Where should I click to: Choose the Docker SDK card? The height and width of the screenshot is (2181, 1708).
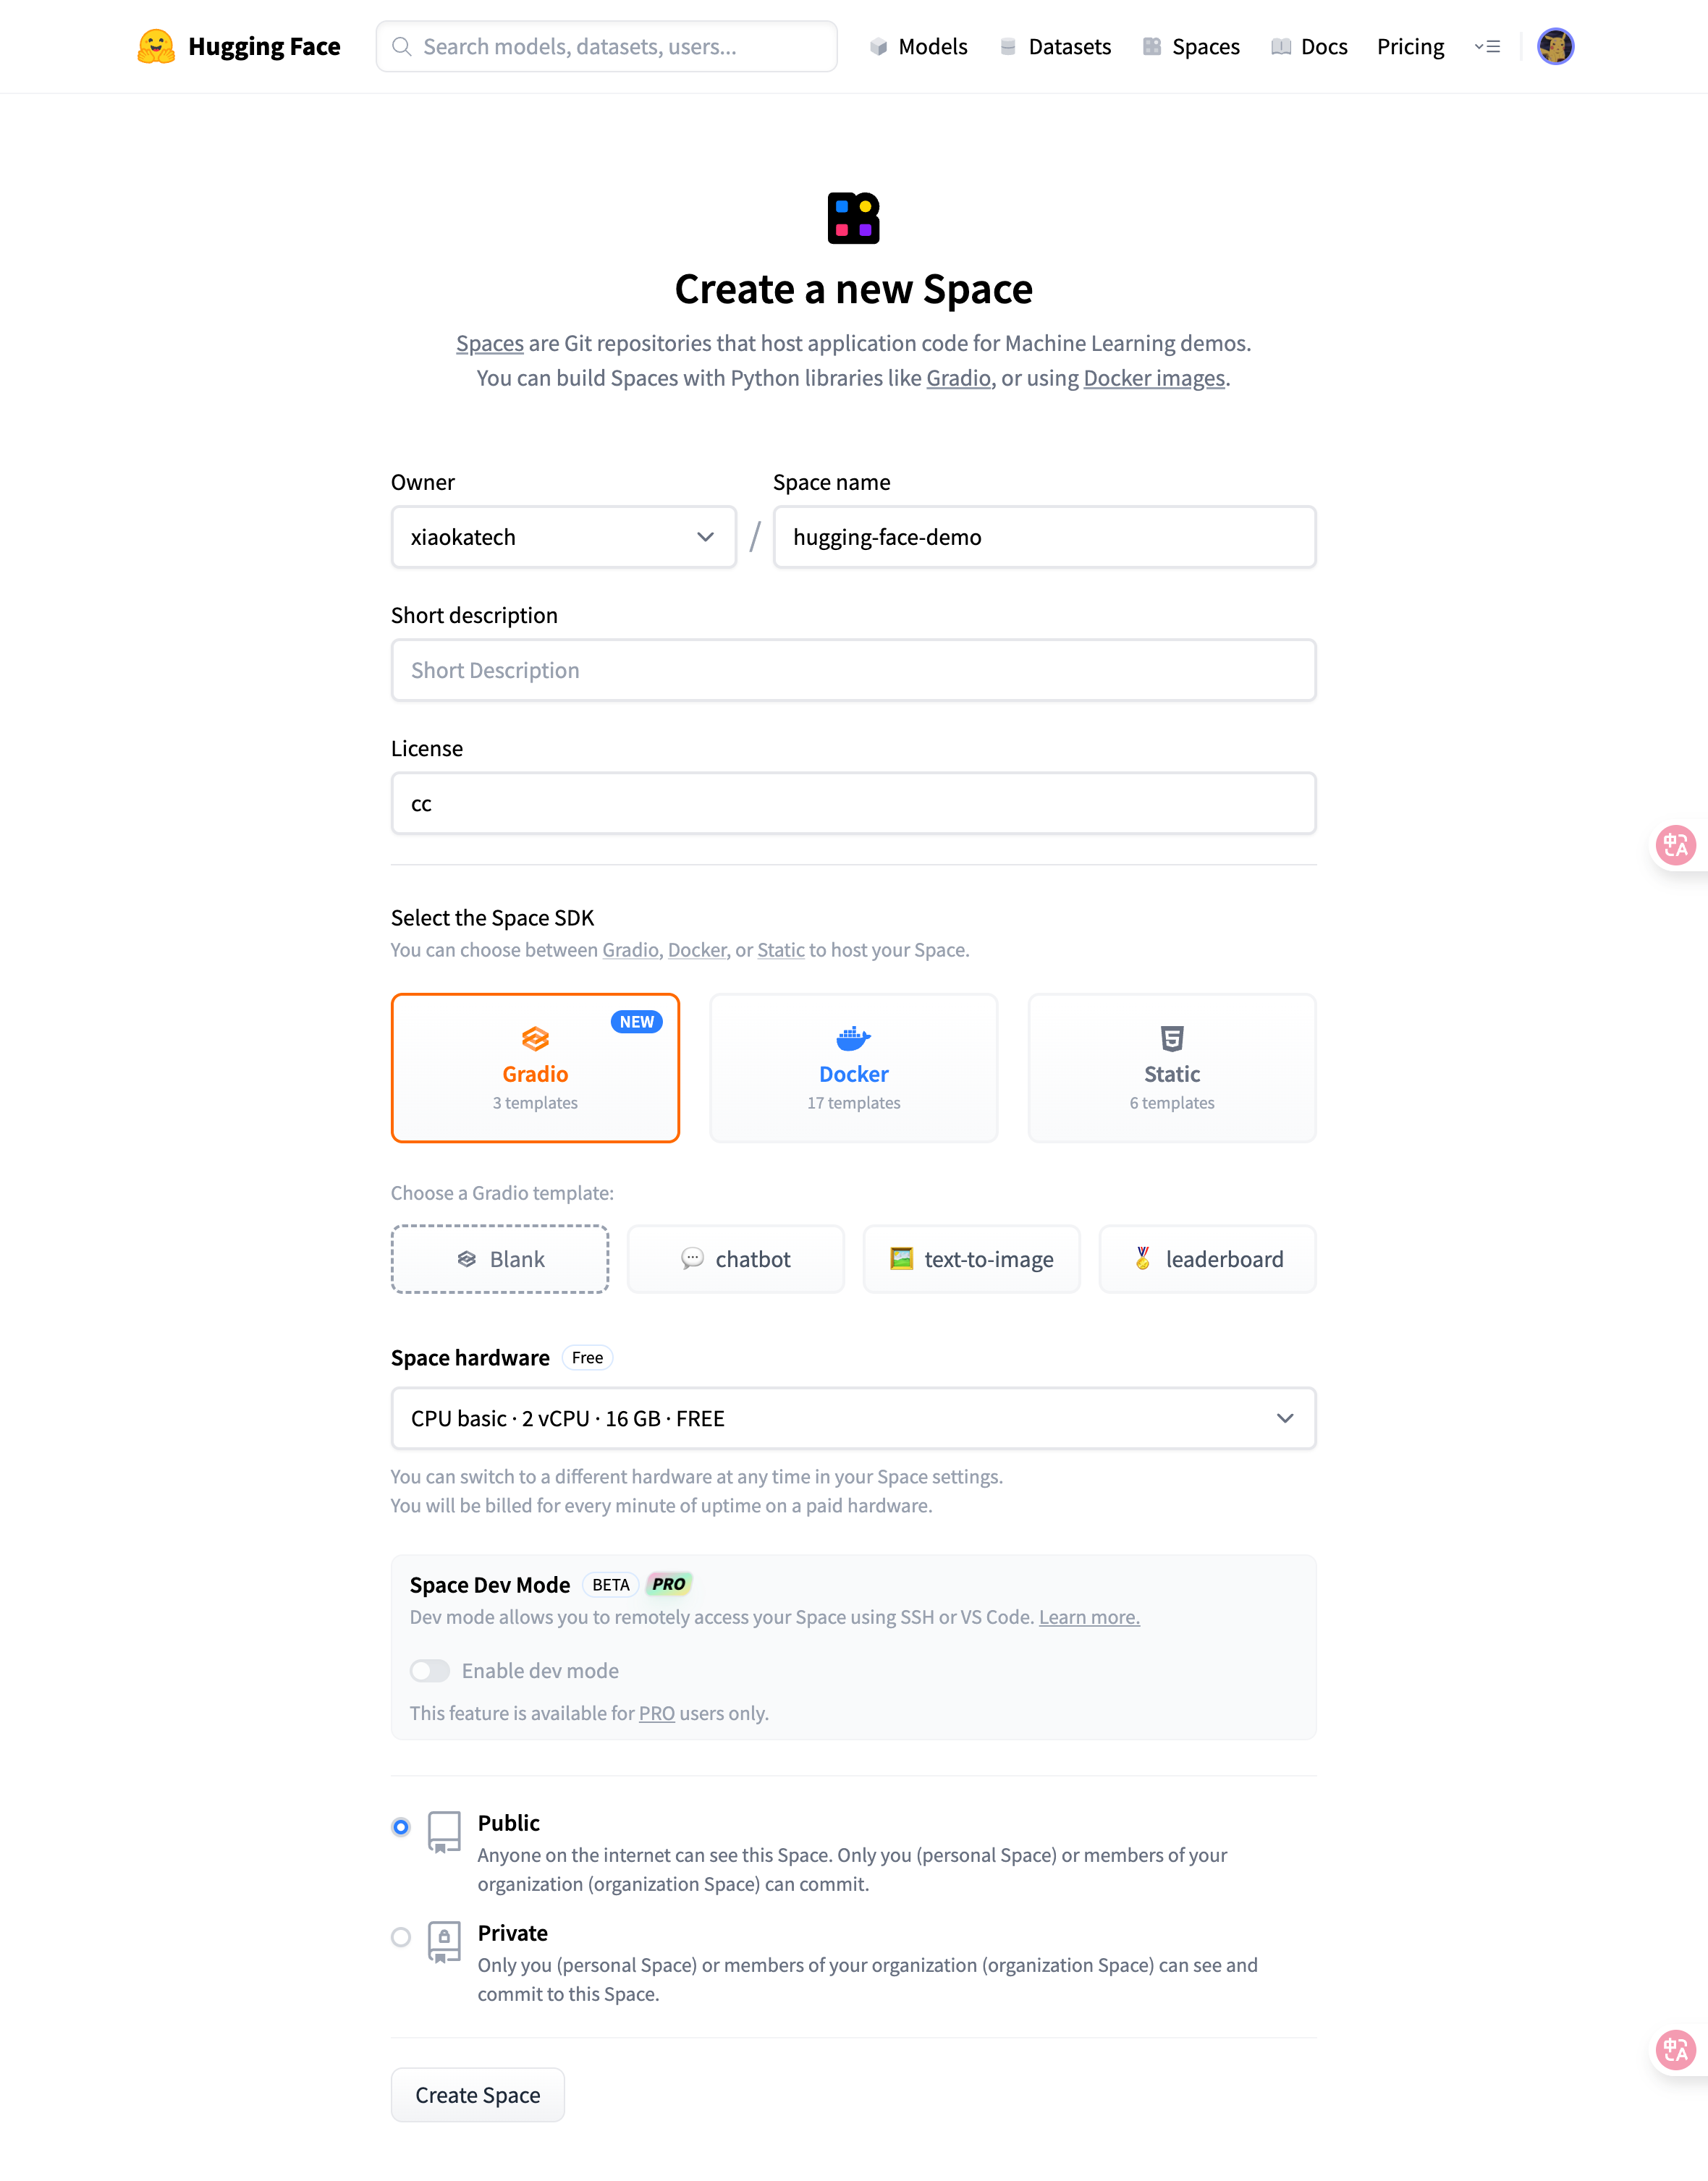(x=853, y=1067)
